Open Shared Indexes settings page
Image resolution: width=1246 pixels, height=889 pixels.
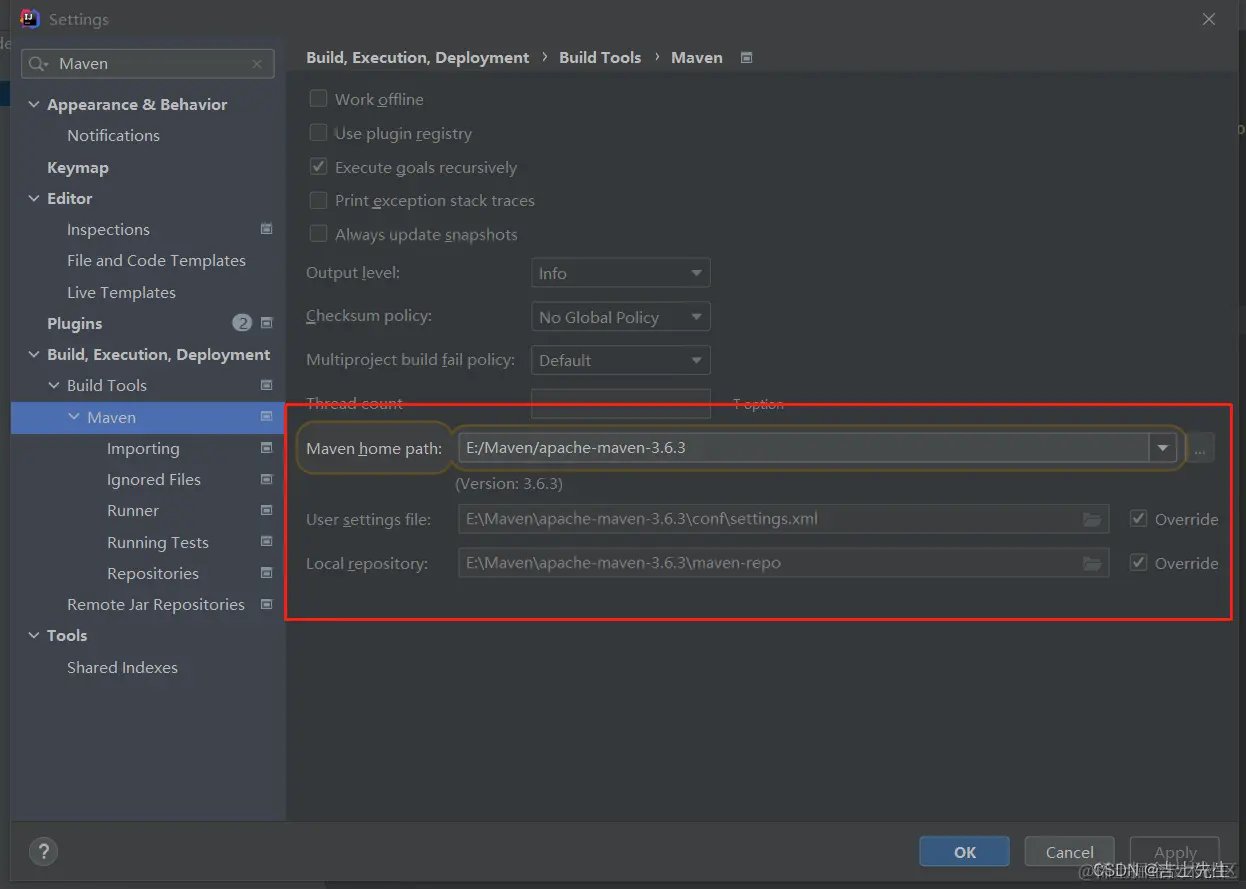[x=122, y=667]
